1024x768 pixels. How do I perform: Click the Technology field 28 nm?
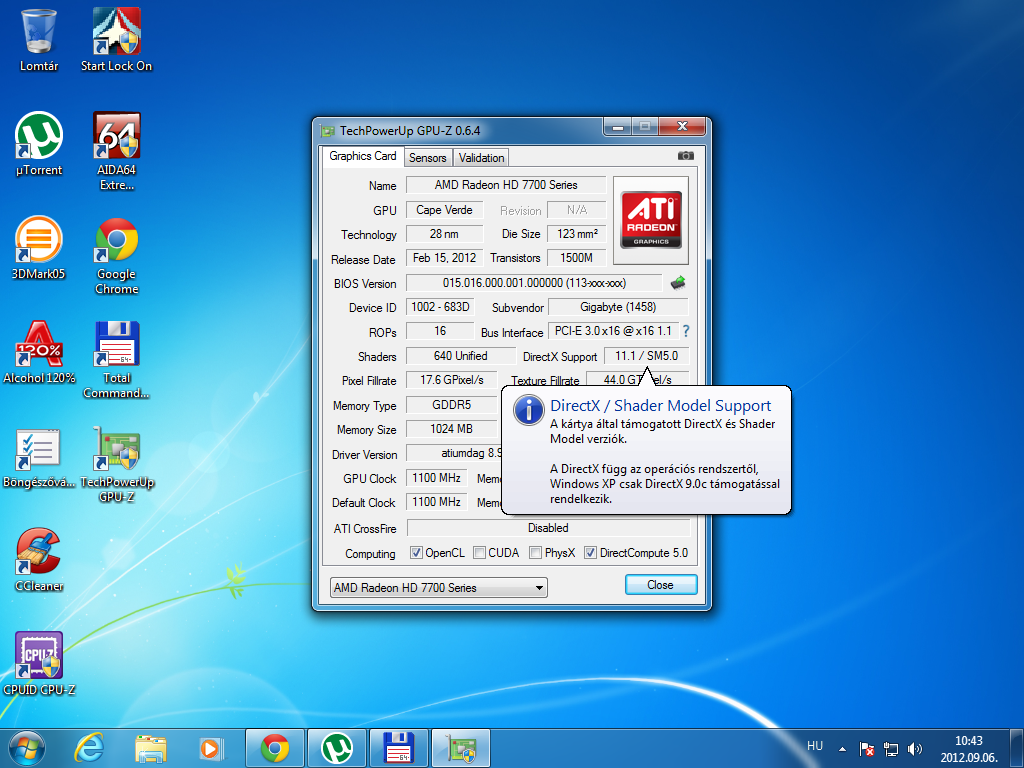(444, 234)
